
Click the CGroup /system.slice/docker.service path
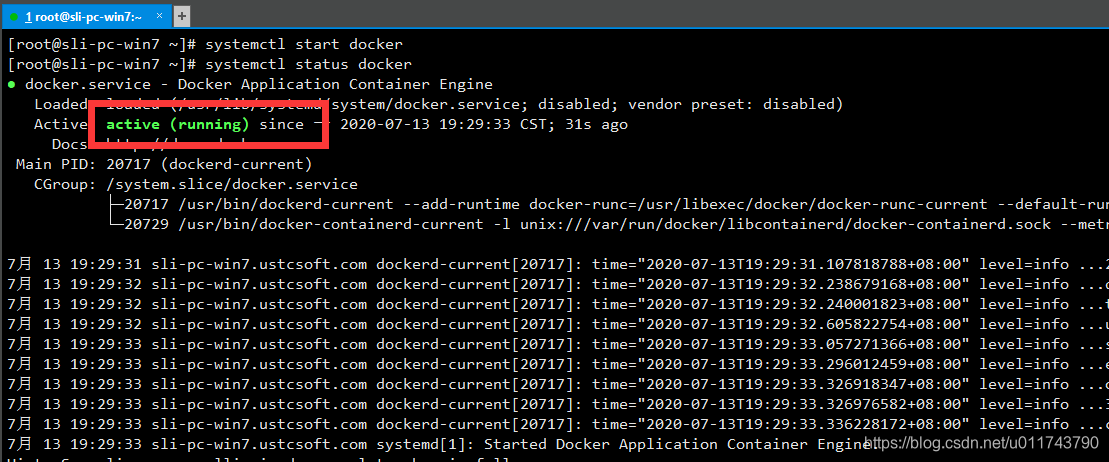click(231, 185)
